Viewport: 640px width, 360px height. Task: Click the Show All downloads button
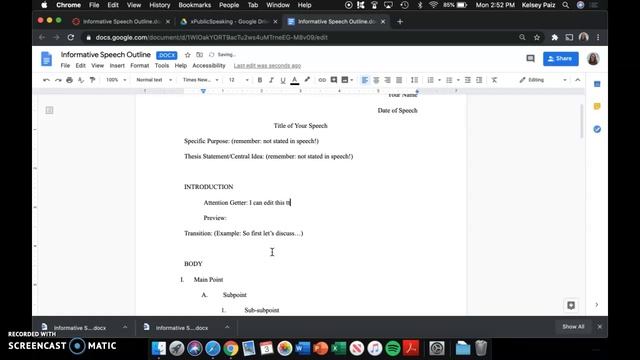point(573,327)
